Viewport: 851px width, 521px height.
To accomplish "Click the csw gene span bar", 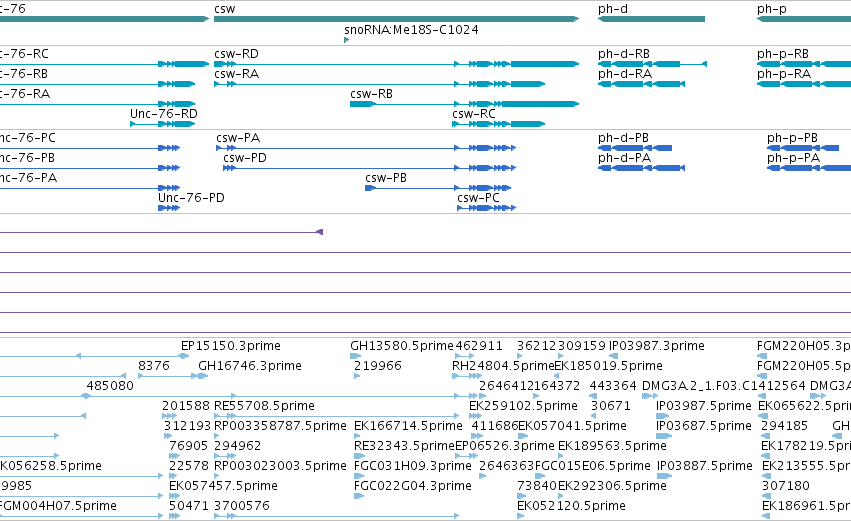I will pyautogui.click(x=396, y=19).
